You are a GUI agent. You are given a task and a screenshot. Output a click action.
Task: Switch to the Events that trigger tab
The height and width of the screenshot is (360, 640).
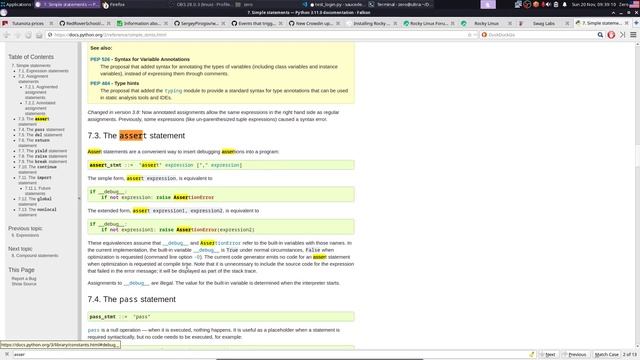click(256, 24)
